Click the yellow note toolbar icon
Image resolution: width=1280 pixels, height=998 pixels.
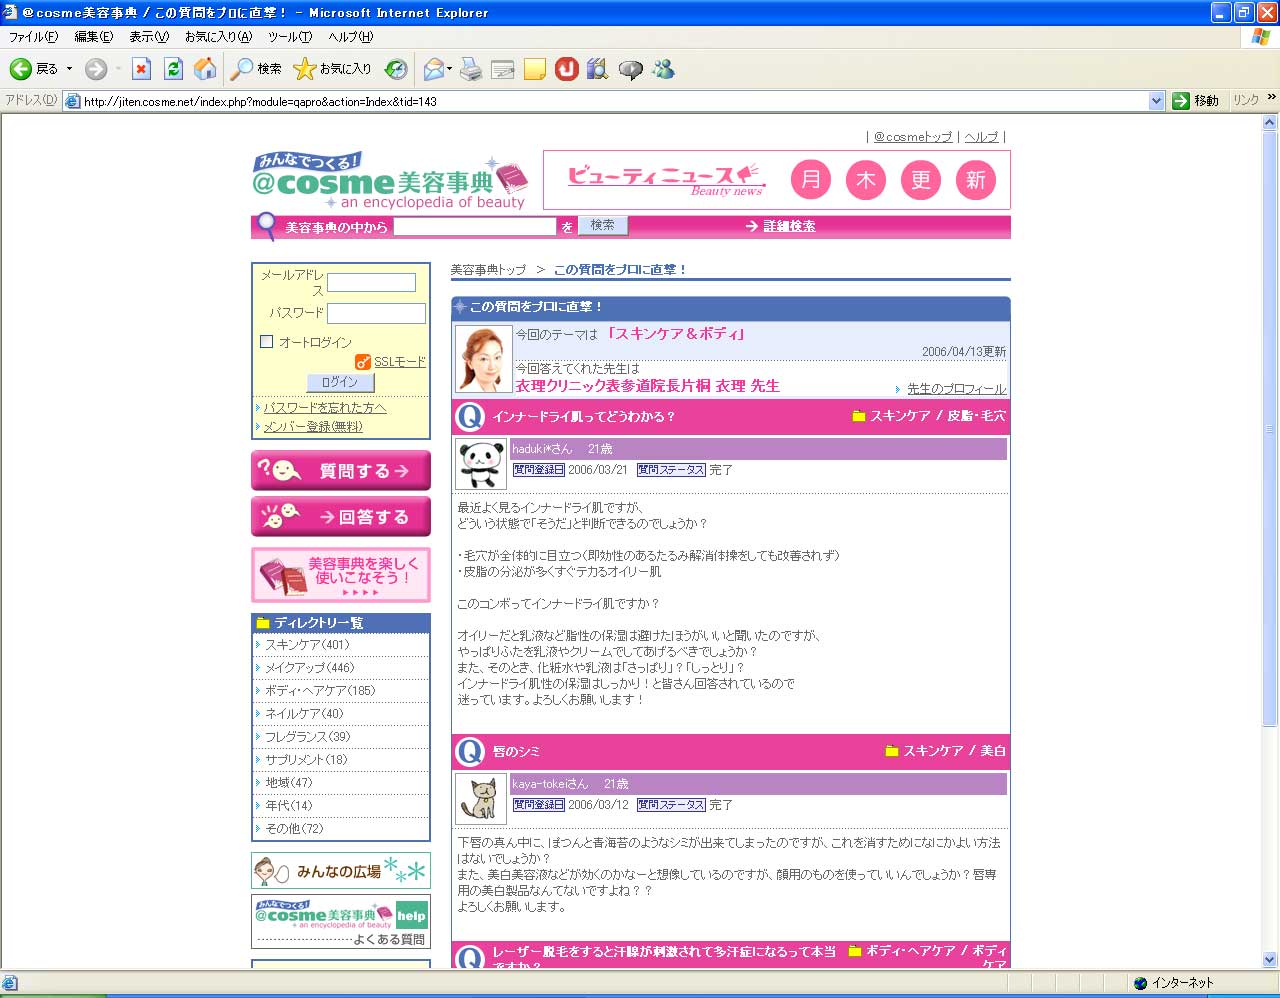click(x=535, y=69)
